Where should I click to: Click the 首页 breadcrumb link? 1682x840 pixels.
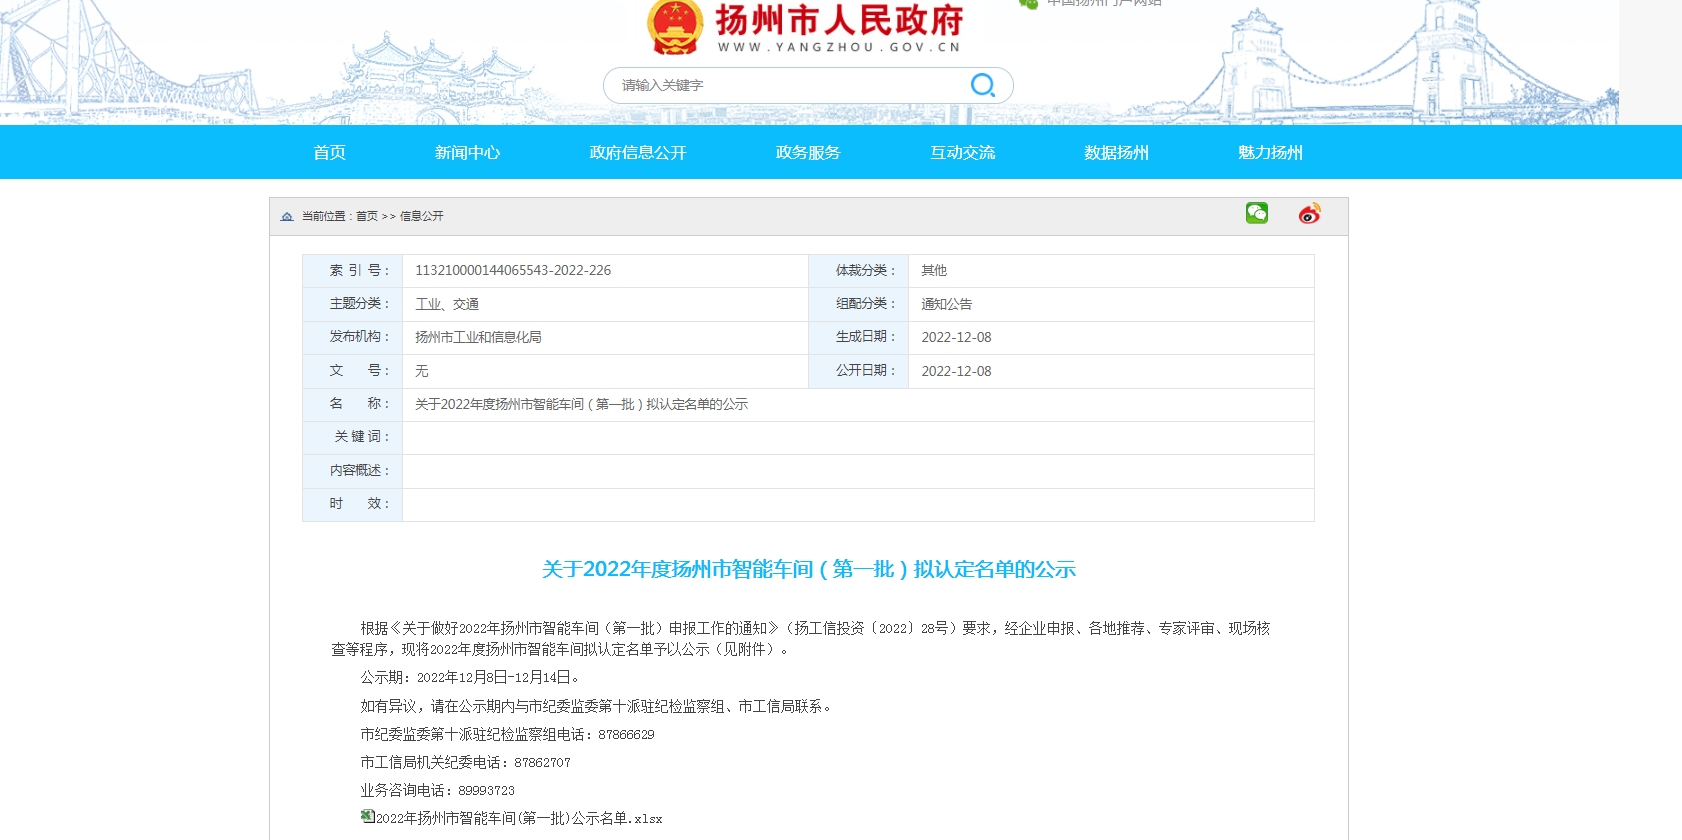click(367, 216)
